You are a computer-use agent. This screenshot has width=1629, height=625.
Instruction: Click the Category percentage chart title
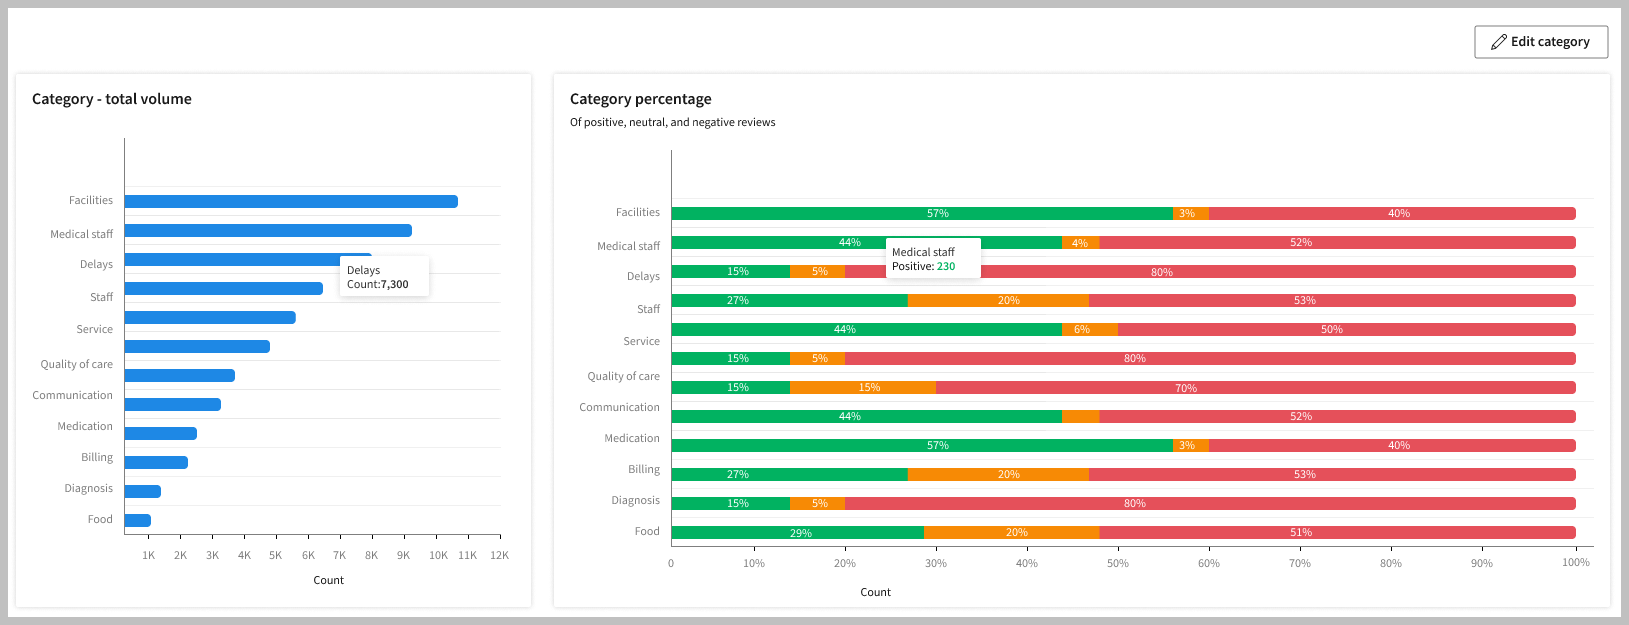tap(640, 99)
